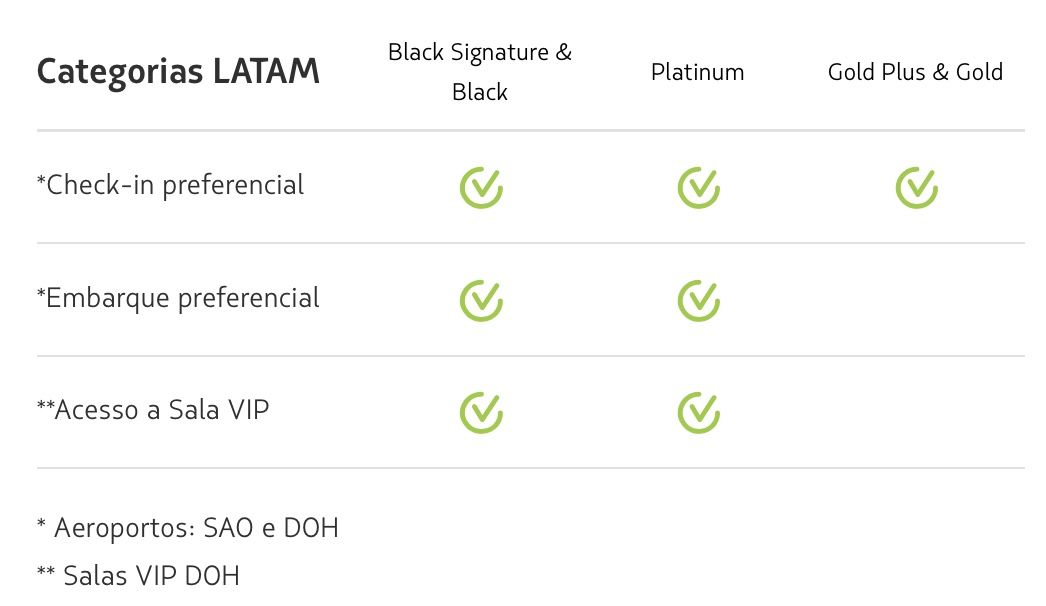
Task: Select the Gold Plus & Gold column header
Action: pos(915,72)
